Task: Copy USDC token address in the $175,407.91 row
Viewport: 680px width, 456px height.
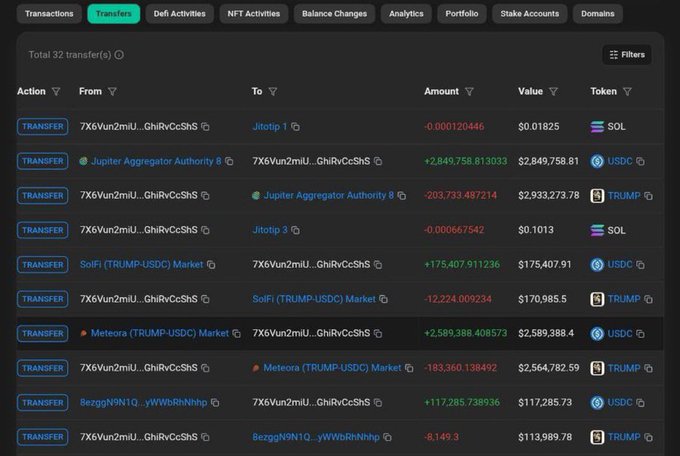Action: [x=640, y=265]
